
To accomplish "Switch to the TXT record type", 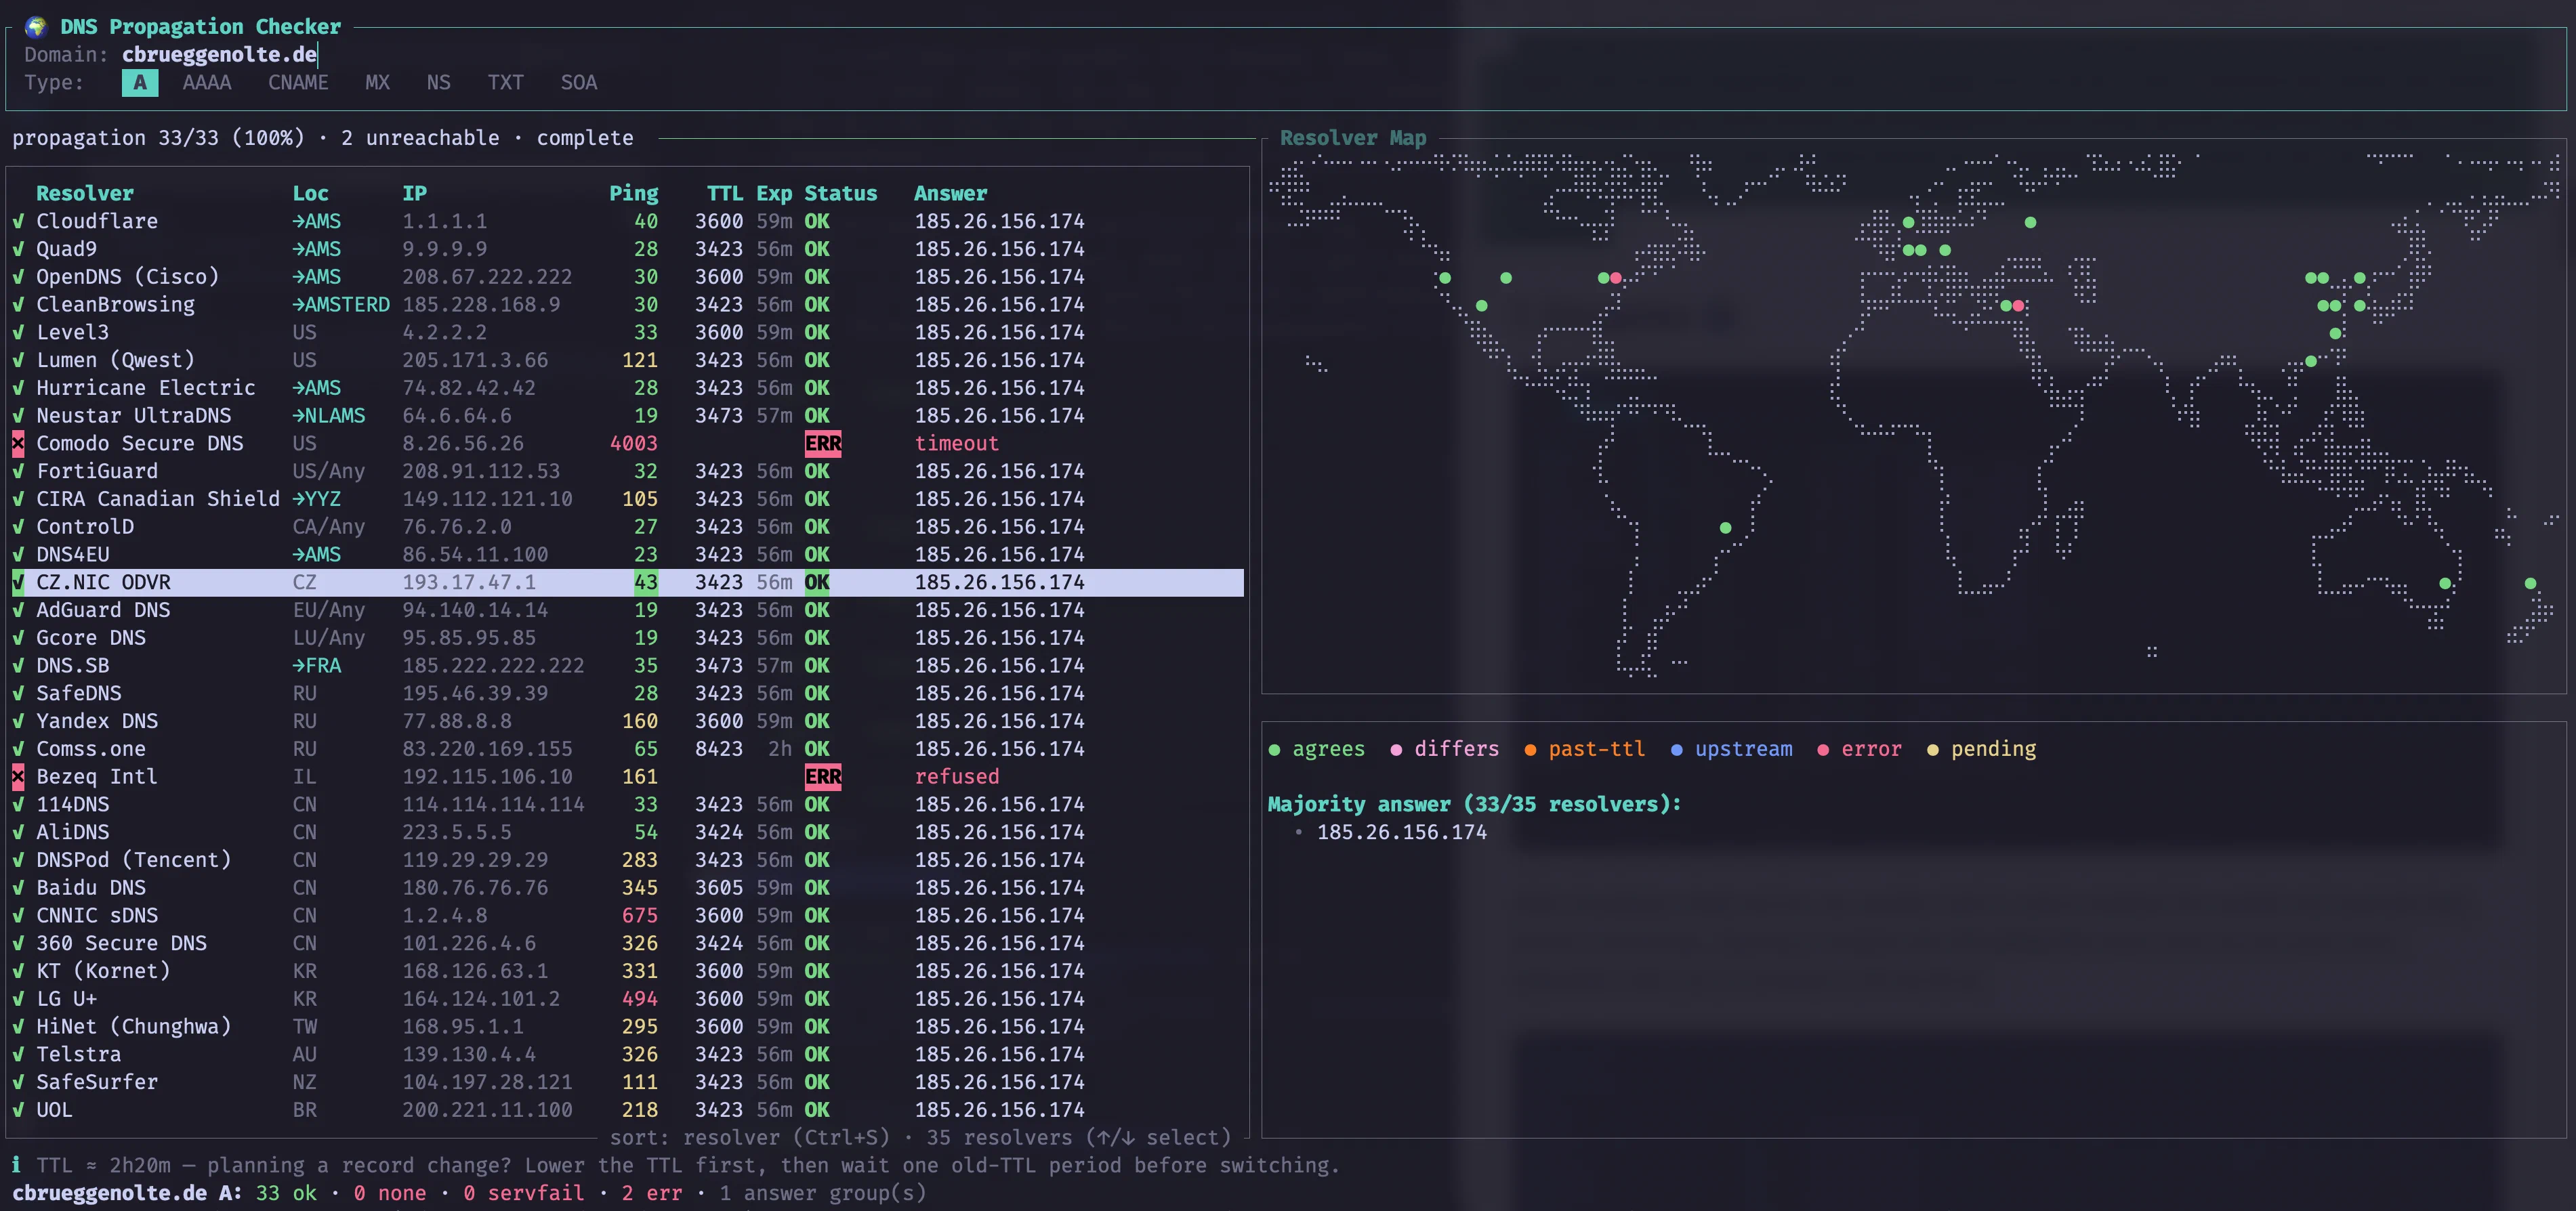I will click(x=505, y=83).
